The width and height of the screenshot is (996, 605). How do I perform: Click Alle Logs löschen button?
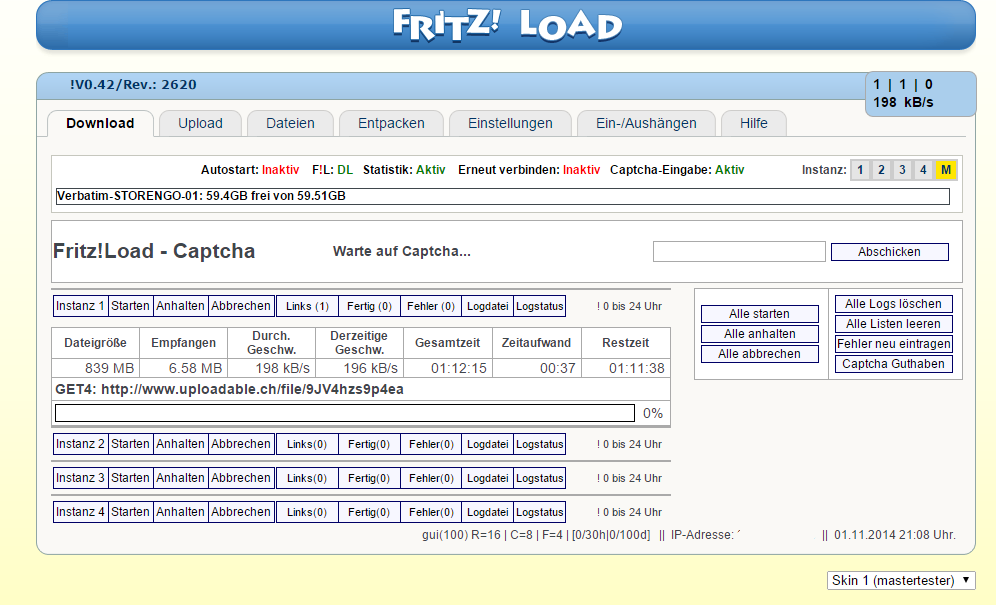(893, 304)
